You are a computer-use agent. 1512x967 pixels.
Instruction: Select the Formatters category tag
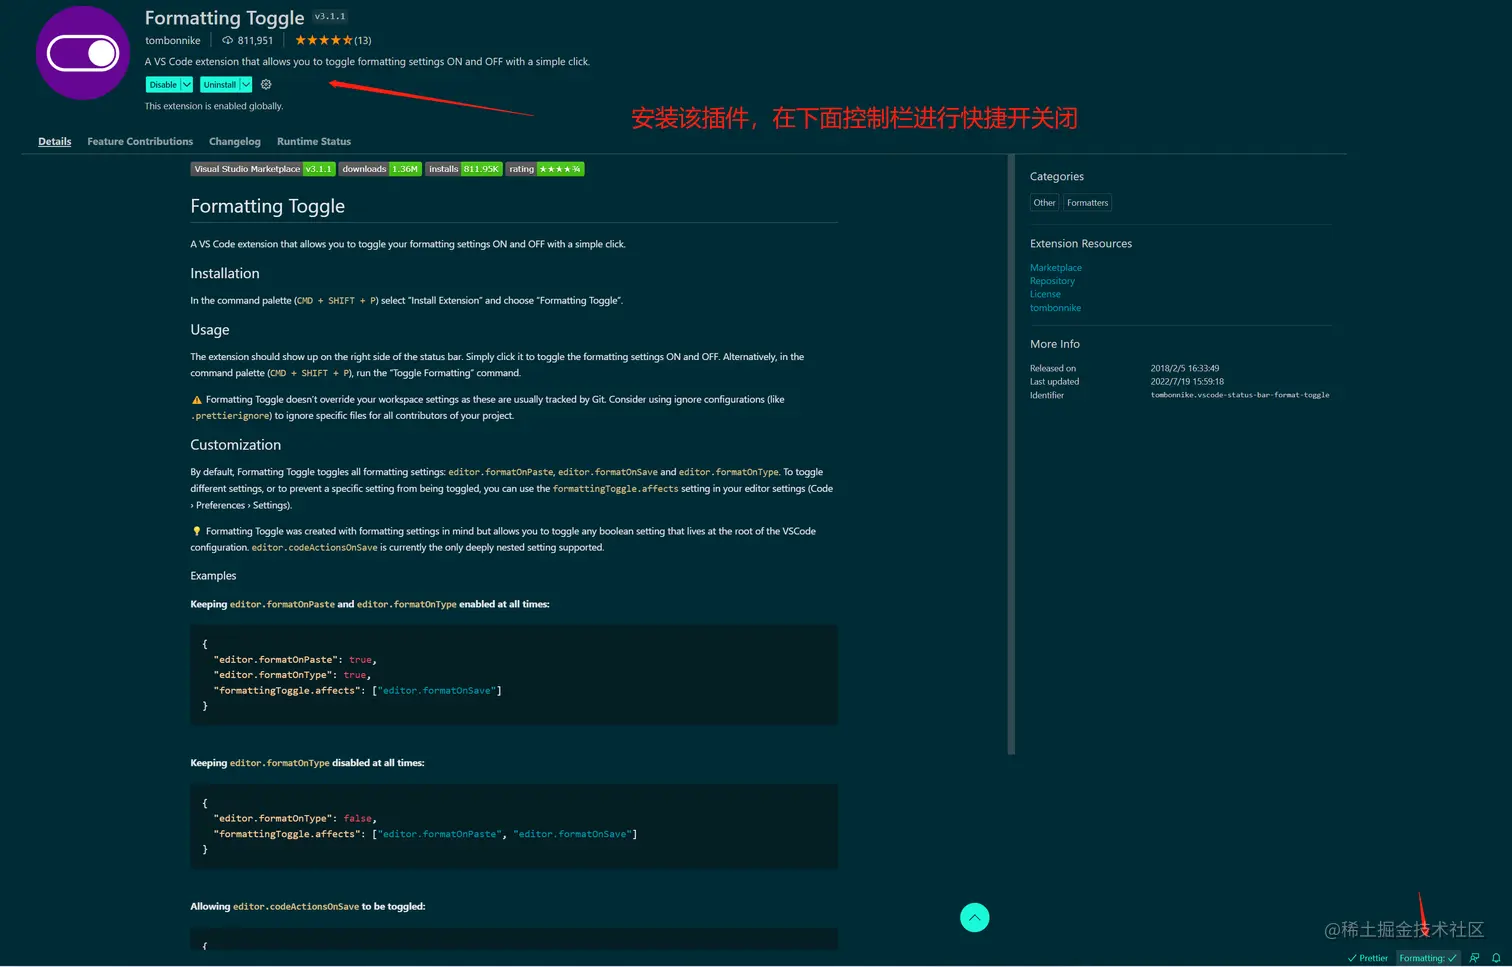1087,203
